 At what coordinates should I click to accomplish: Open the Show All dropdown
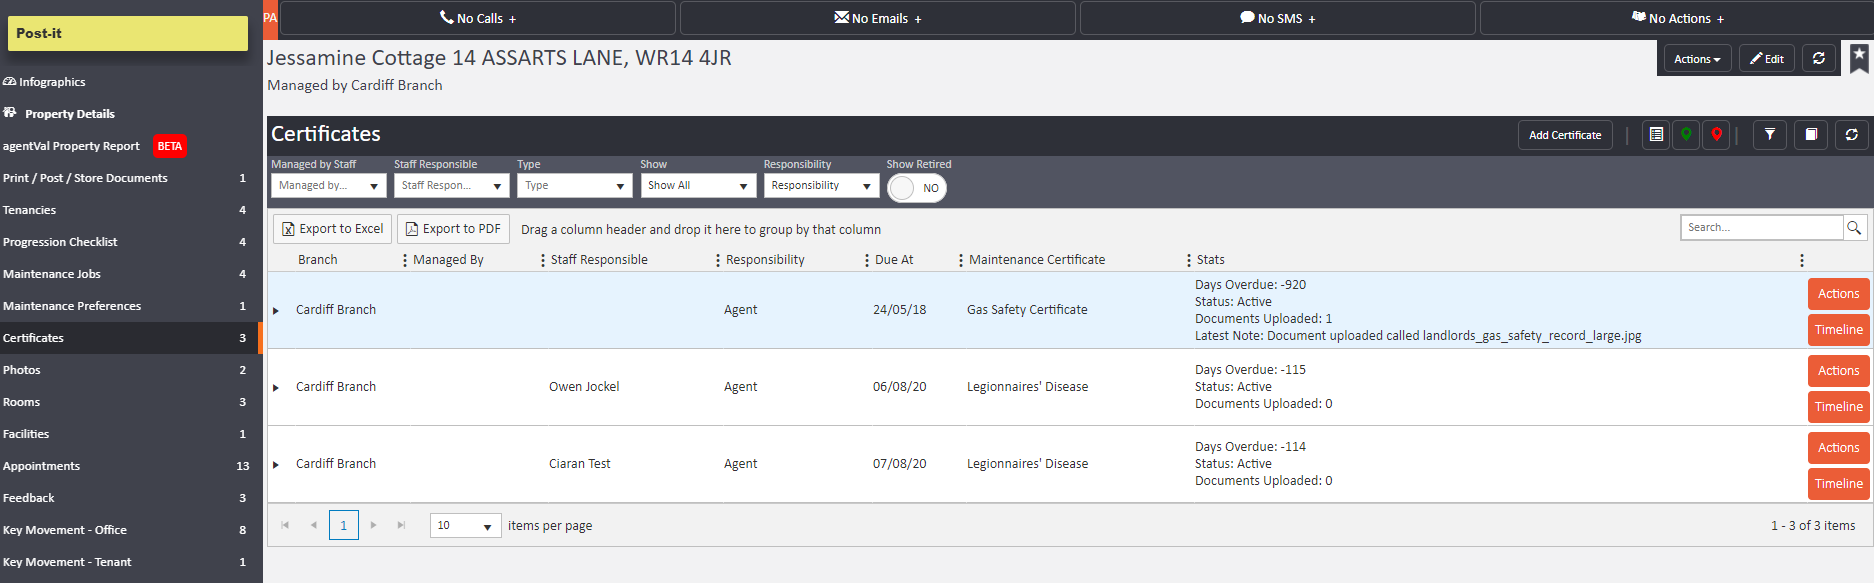point(698,186)
